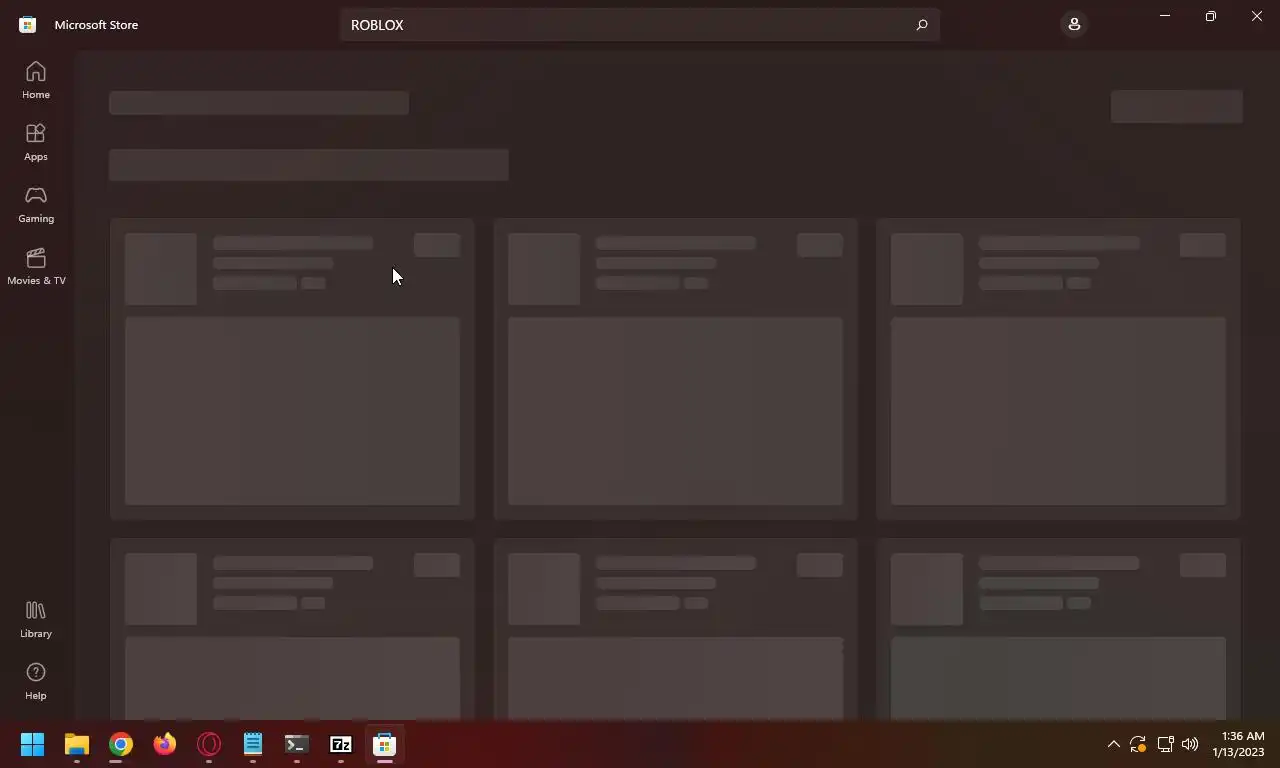Open the terminal from the taskbar
The image size is (1280, 768).
(297, 744)
